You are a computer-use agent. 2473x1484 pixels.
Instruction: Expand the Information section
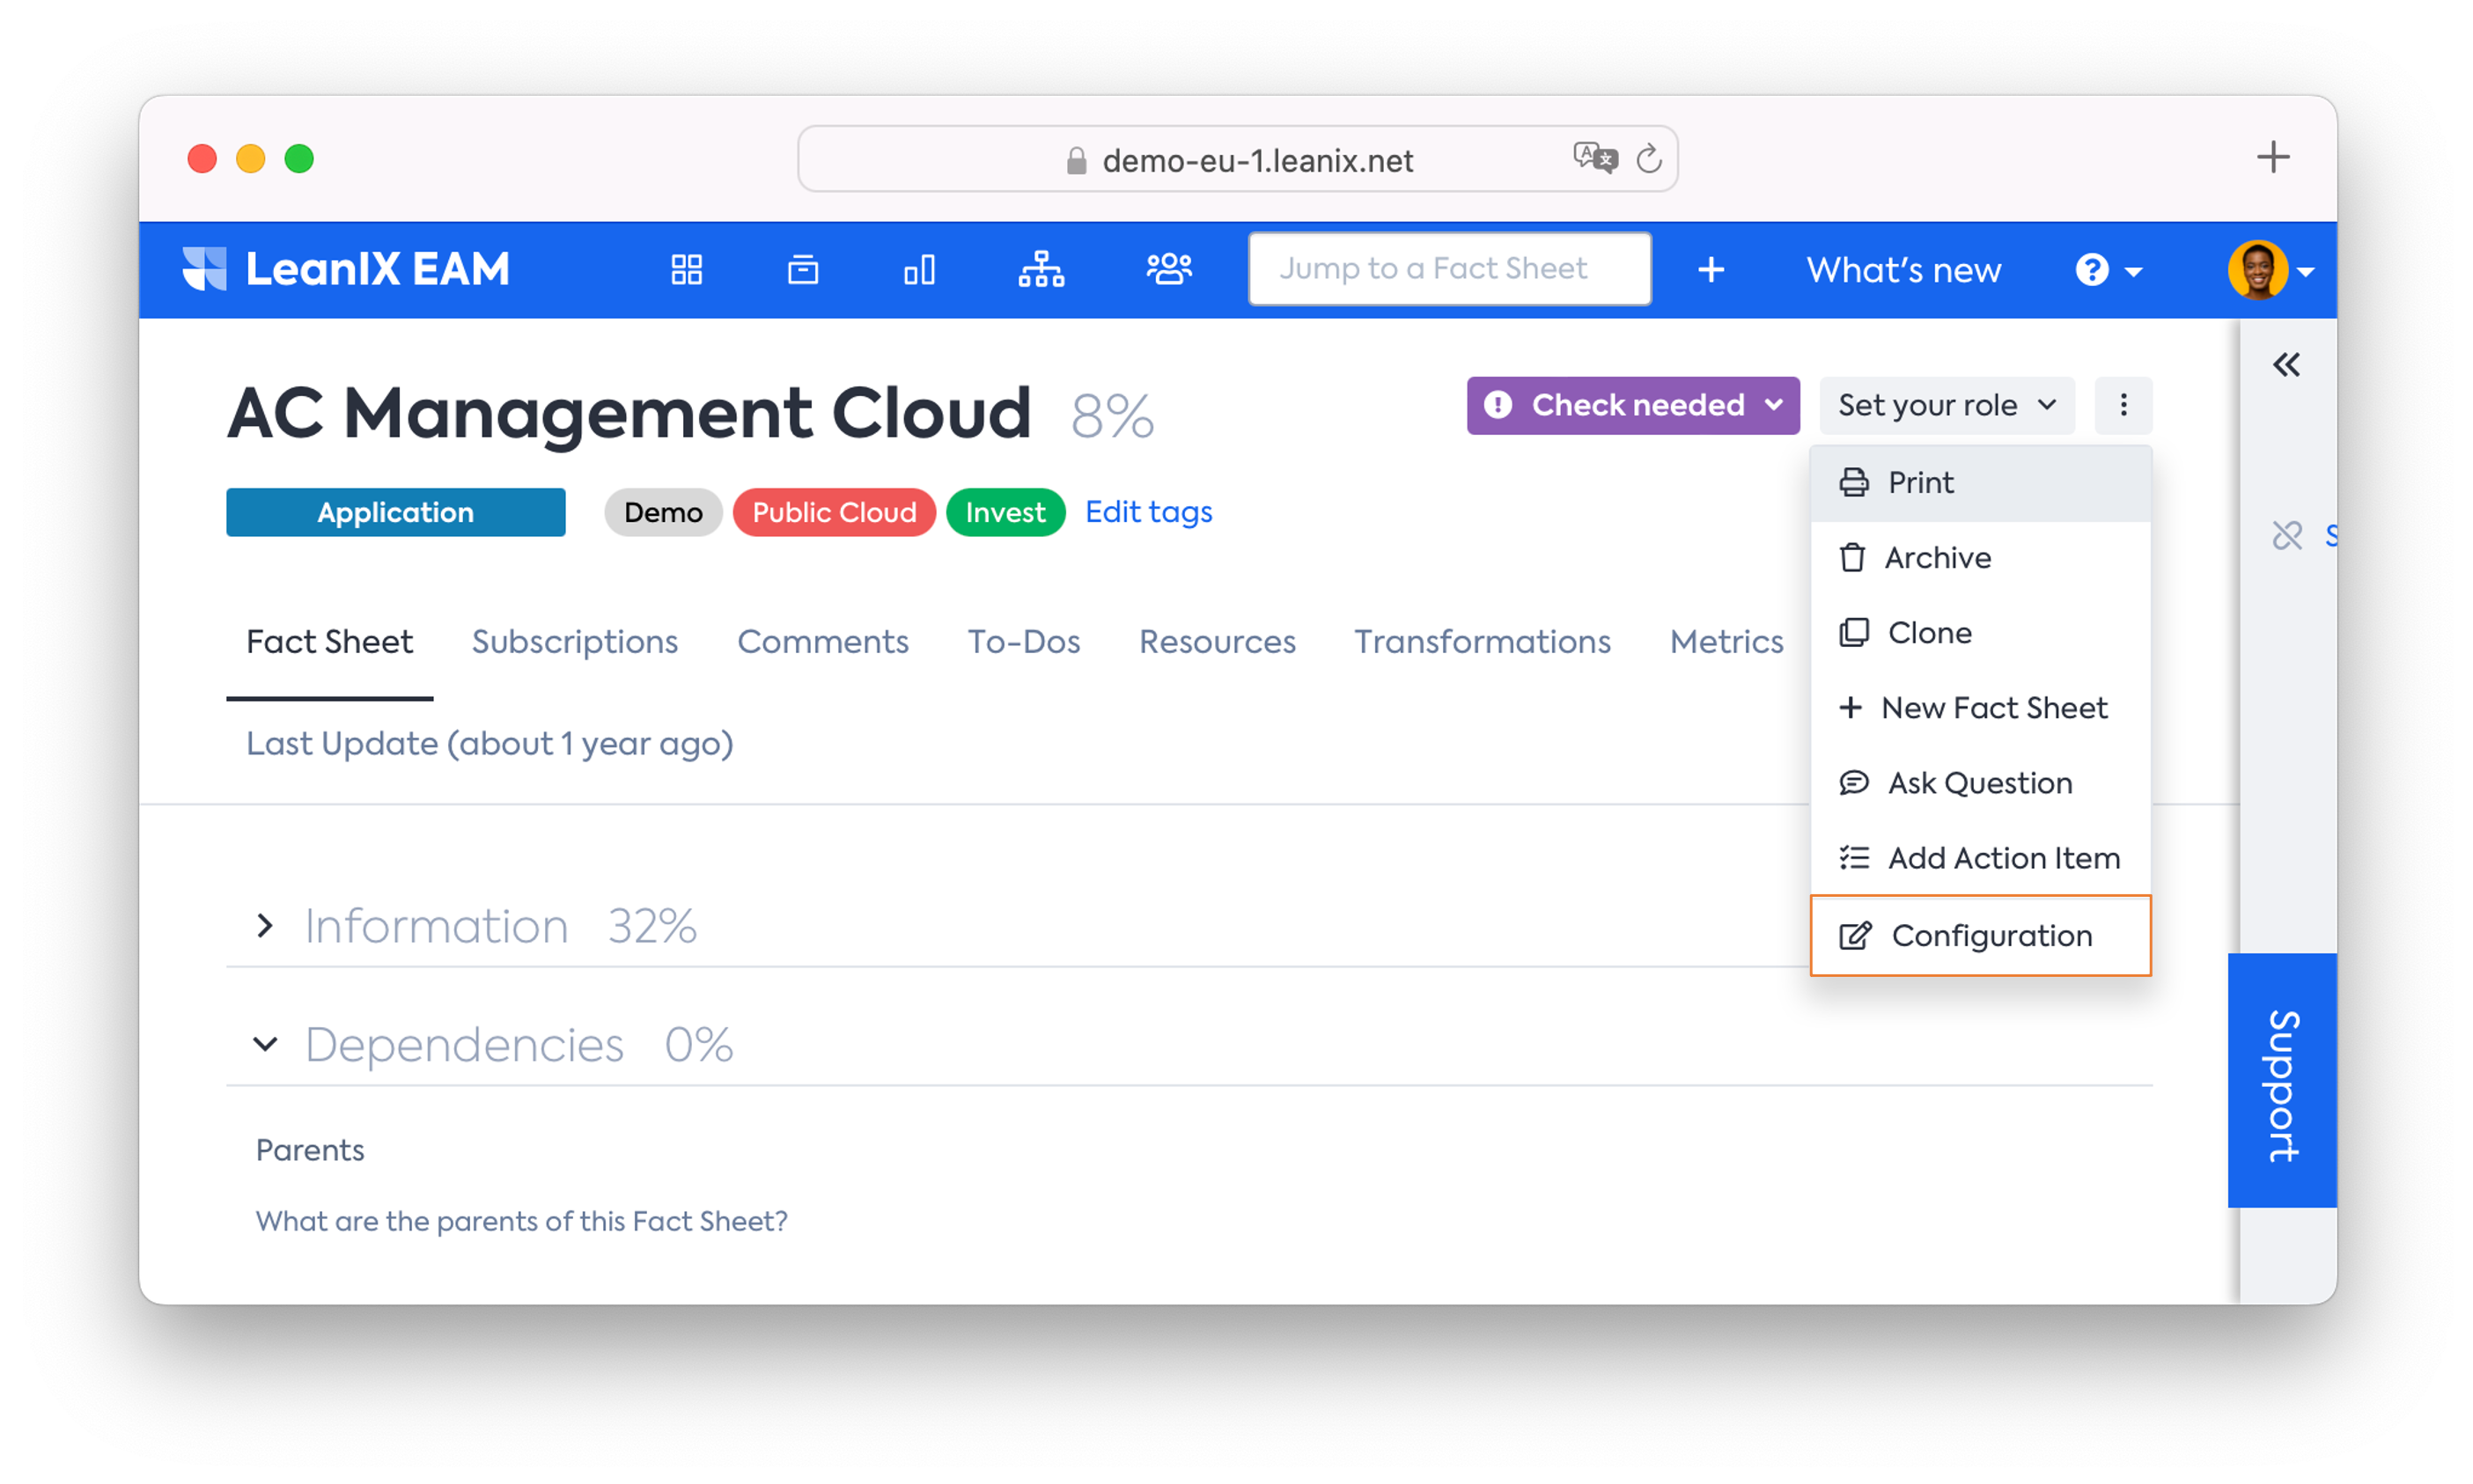pyautogui.click(x=265, y=925)
